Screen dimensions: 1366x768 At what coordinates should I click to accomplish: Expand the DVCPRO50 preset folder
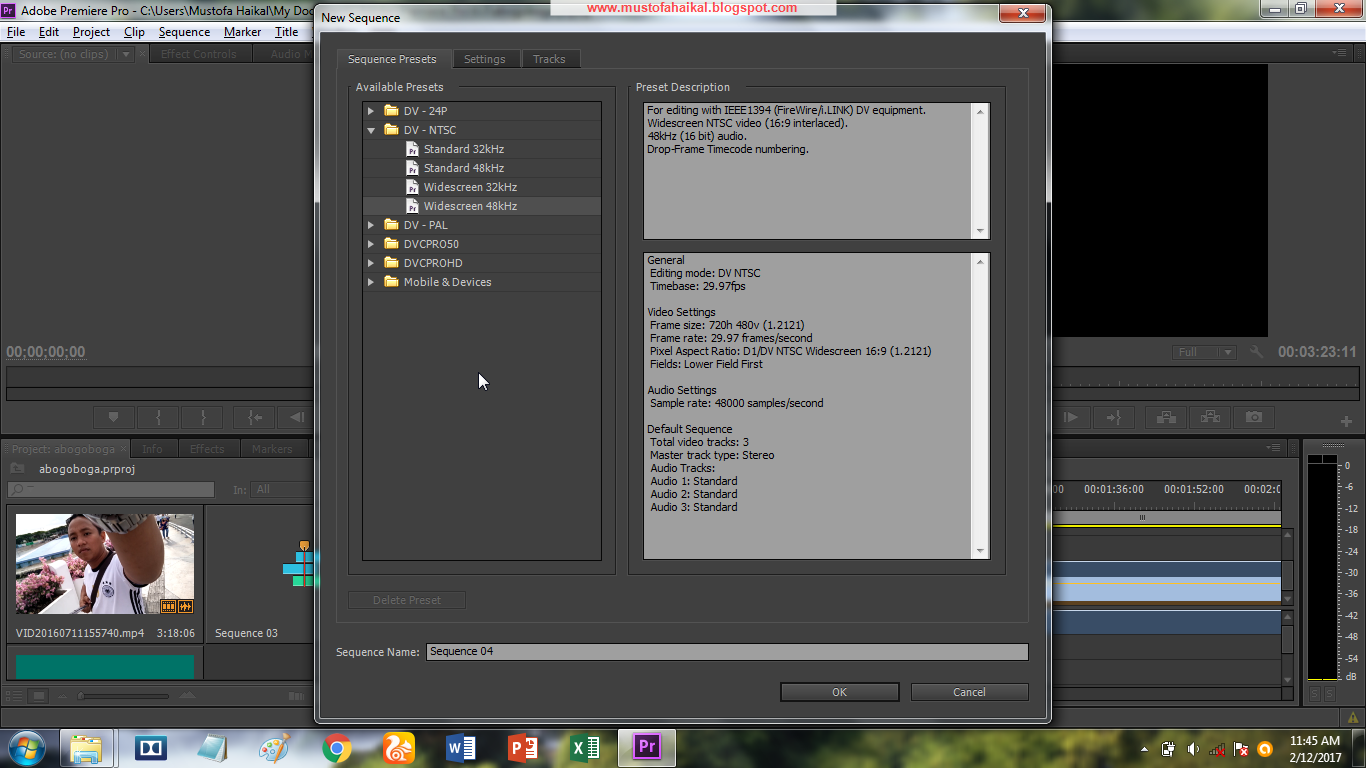(x=371, y=244)
